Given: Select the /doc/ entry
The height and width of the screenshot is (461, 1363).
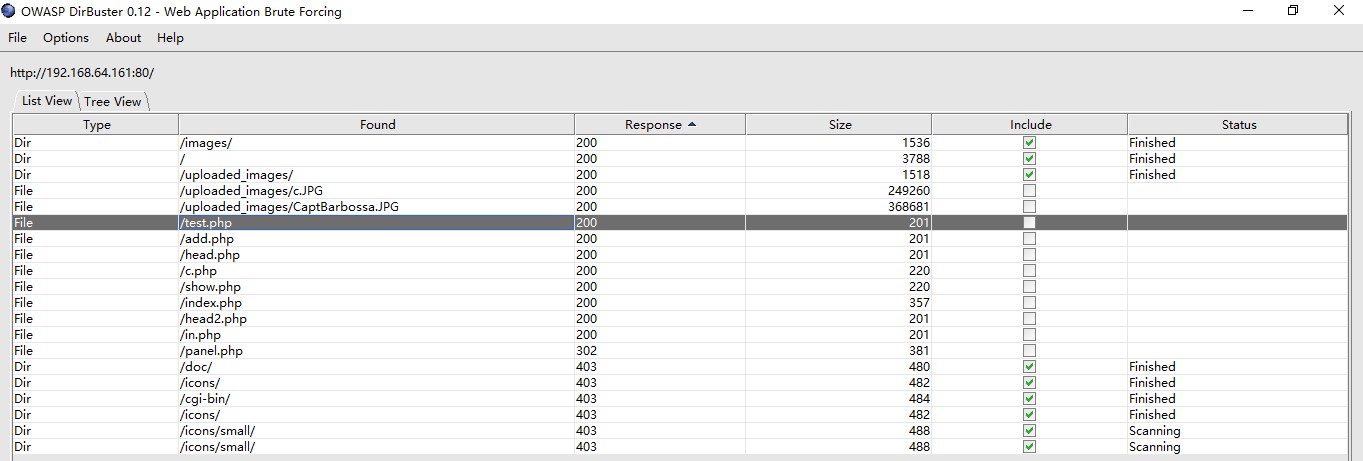Looking at the screenshot, I should click(196, 367).
